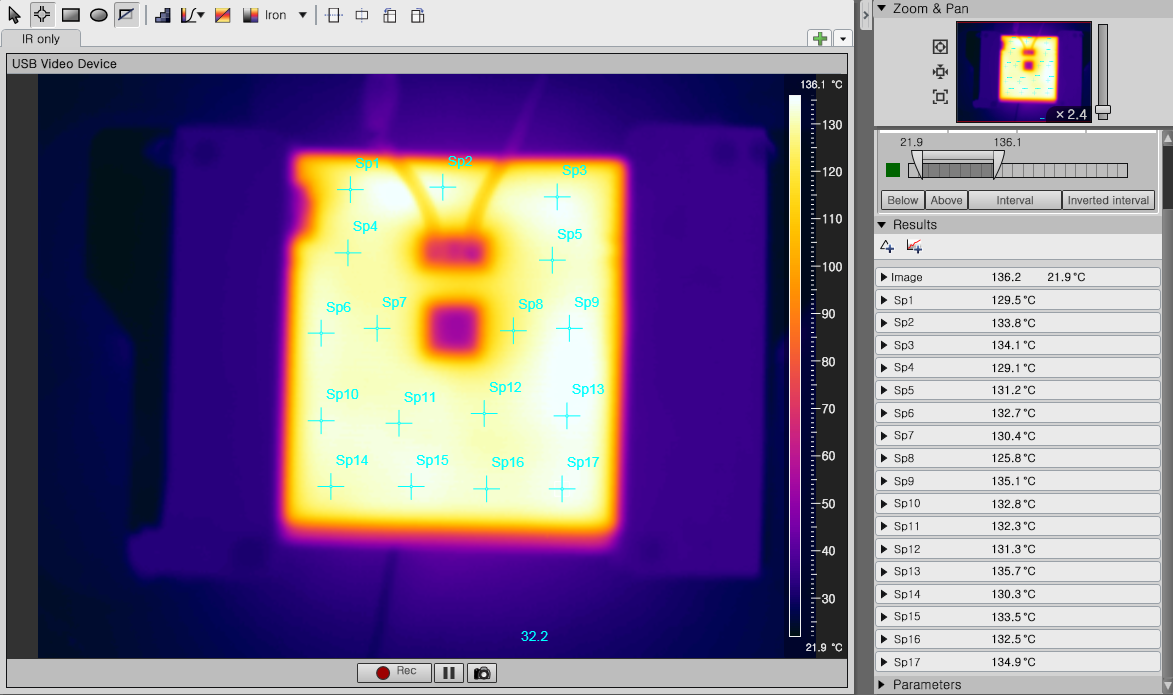Toggle the Below isotherm mode
1173x695 pixels.
click(x=902, y=200)
